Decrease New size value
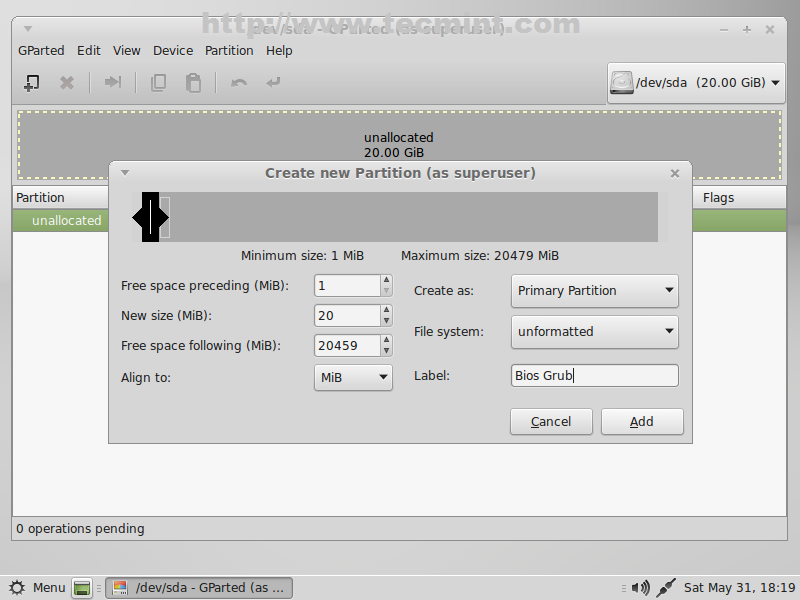 386,321
